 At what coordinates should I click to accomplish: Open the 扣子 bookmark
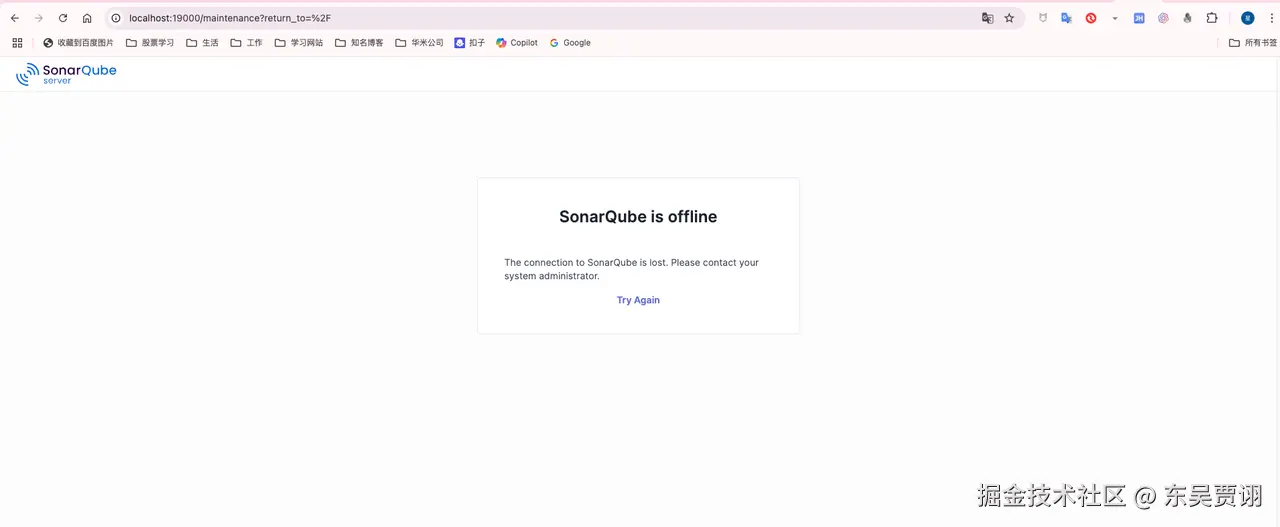pyautogui.click(x=470, y=43)
